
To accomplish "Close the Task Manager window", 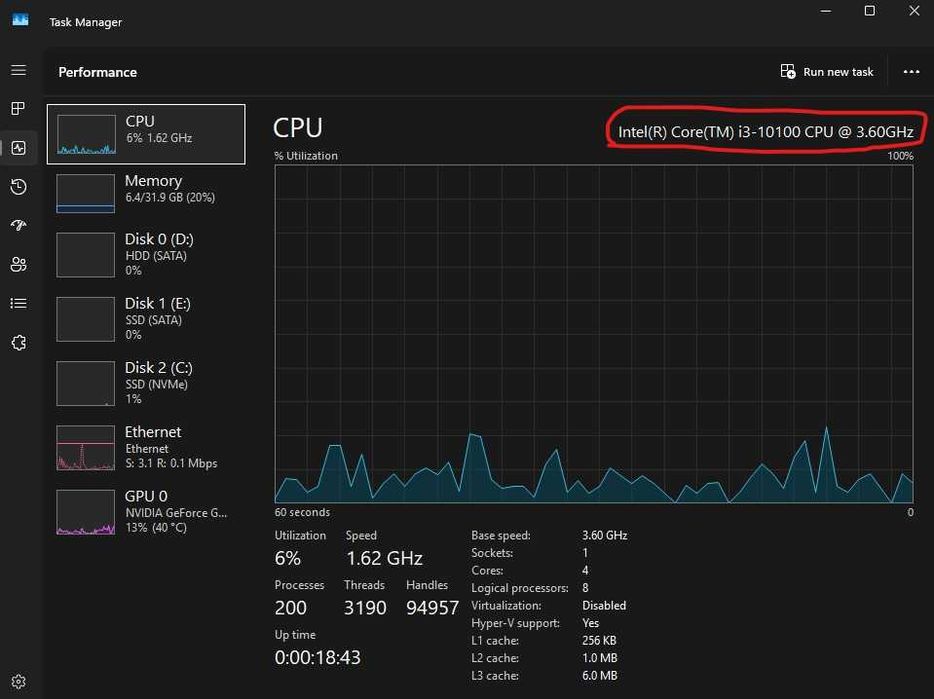I will (x=914, y=11).
